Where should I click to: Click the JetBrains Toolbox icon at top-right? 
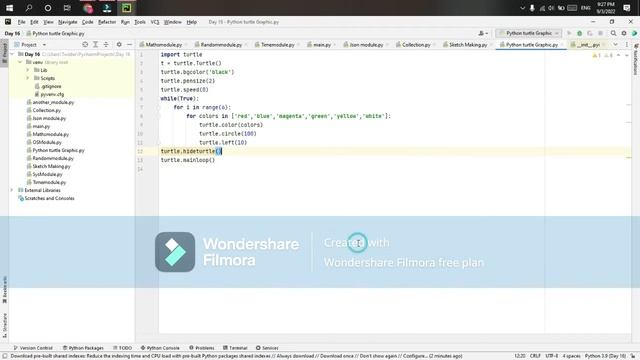coord(634,33)
